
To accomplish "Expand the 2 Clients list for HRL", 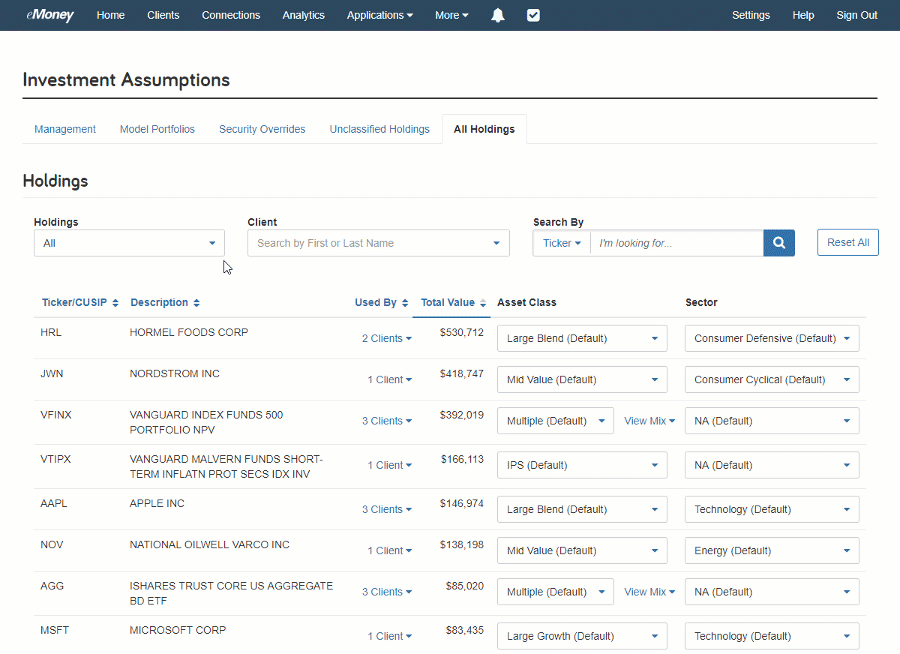I will [x=386, y=339].
